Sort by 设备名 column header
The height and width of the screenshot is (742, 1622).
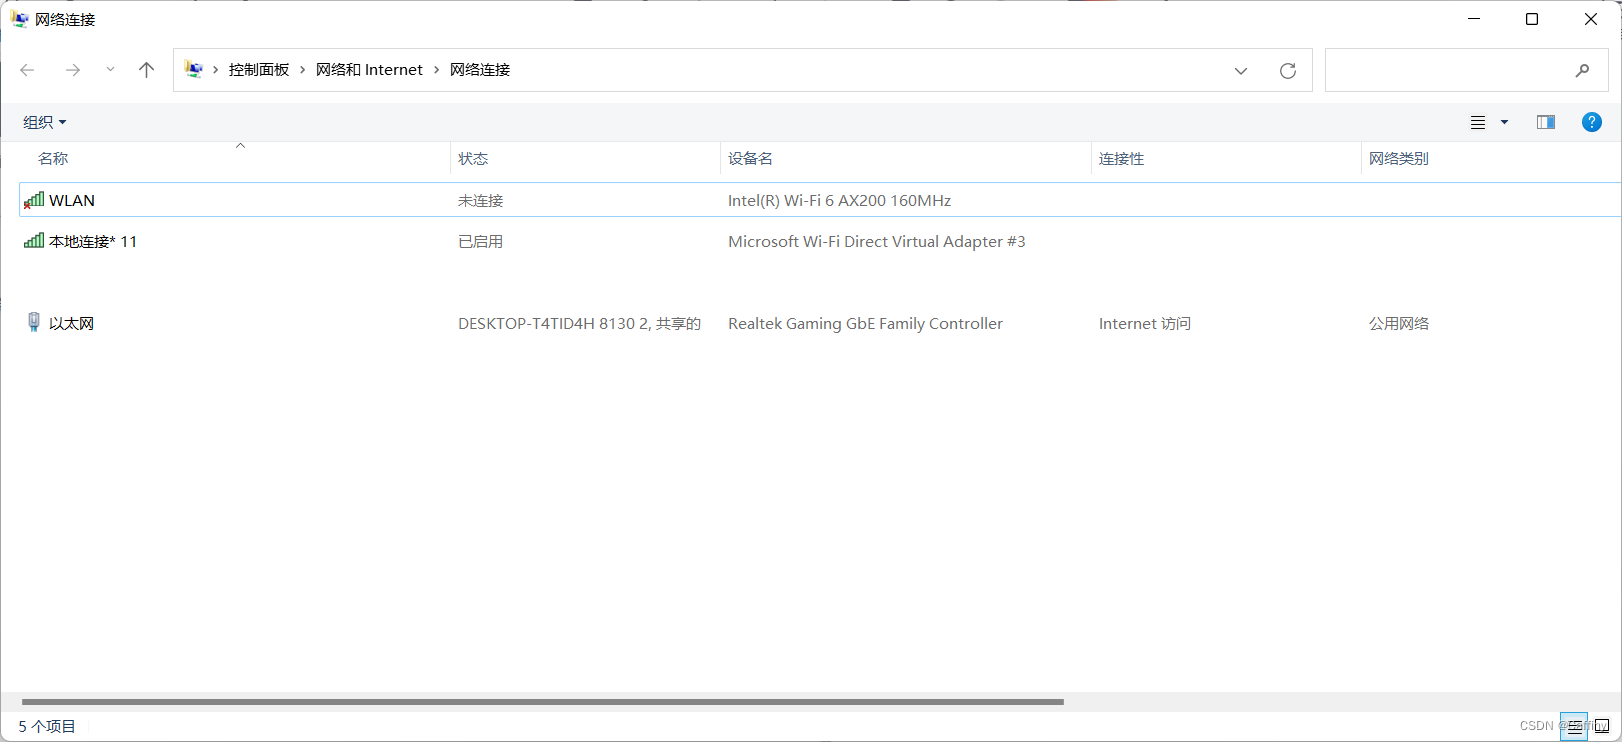coord(750,159)
